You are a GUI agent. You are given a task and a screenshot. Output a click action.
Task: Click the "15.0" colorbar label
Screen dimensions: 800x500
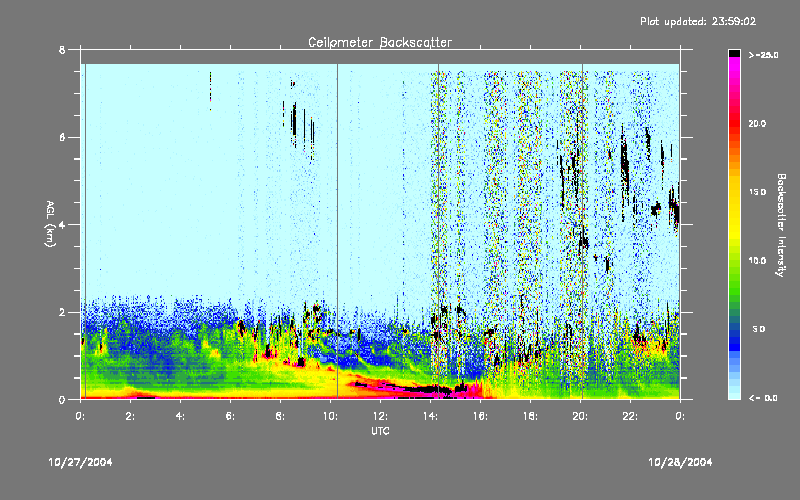pos(757,192)
